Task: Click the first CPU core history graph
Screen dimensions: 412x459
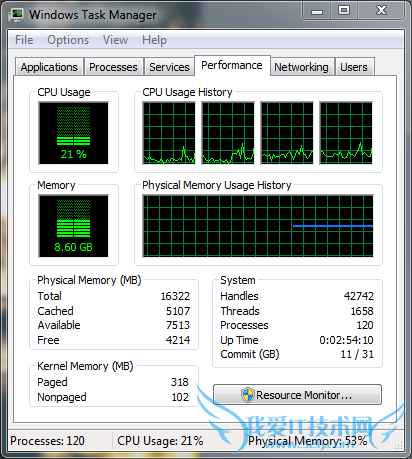Action: click(169, 133)
